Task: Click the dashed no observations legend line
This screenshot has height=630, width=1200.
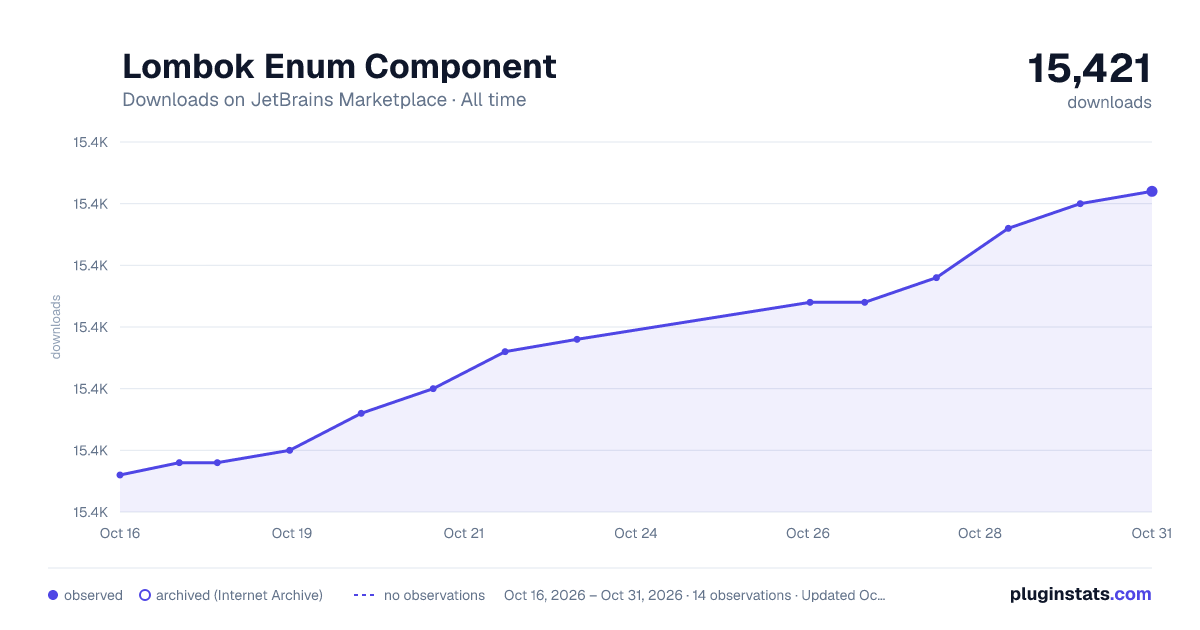Action: pos(364,595)
